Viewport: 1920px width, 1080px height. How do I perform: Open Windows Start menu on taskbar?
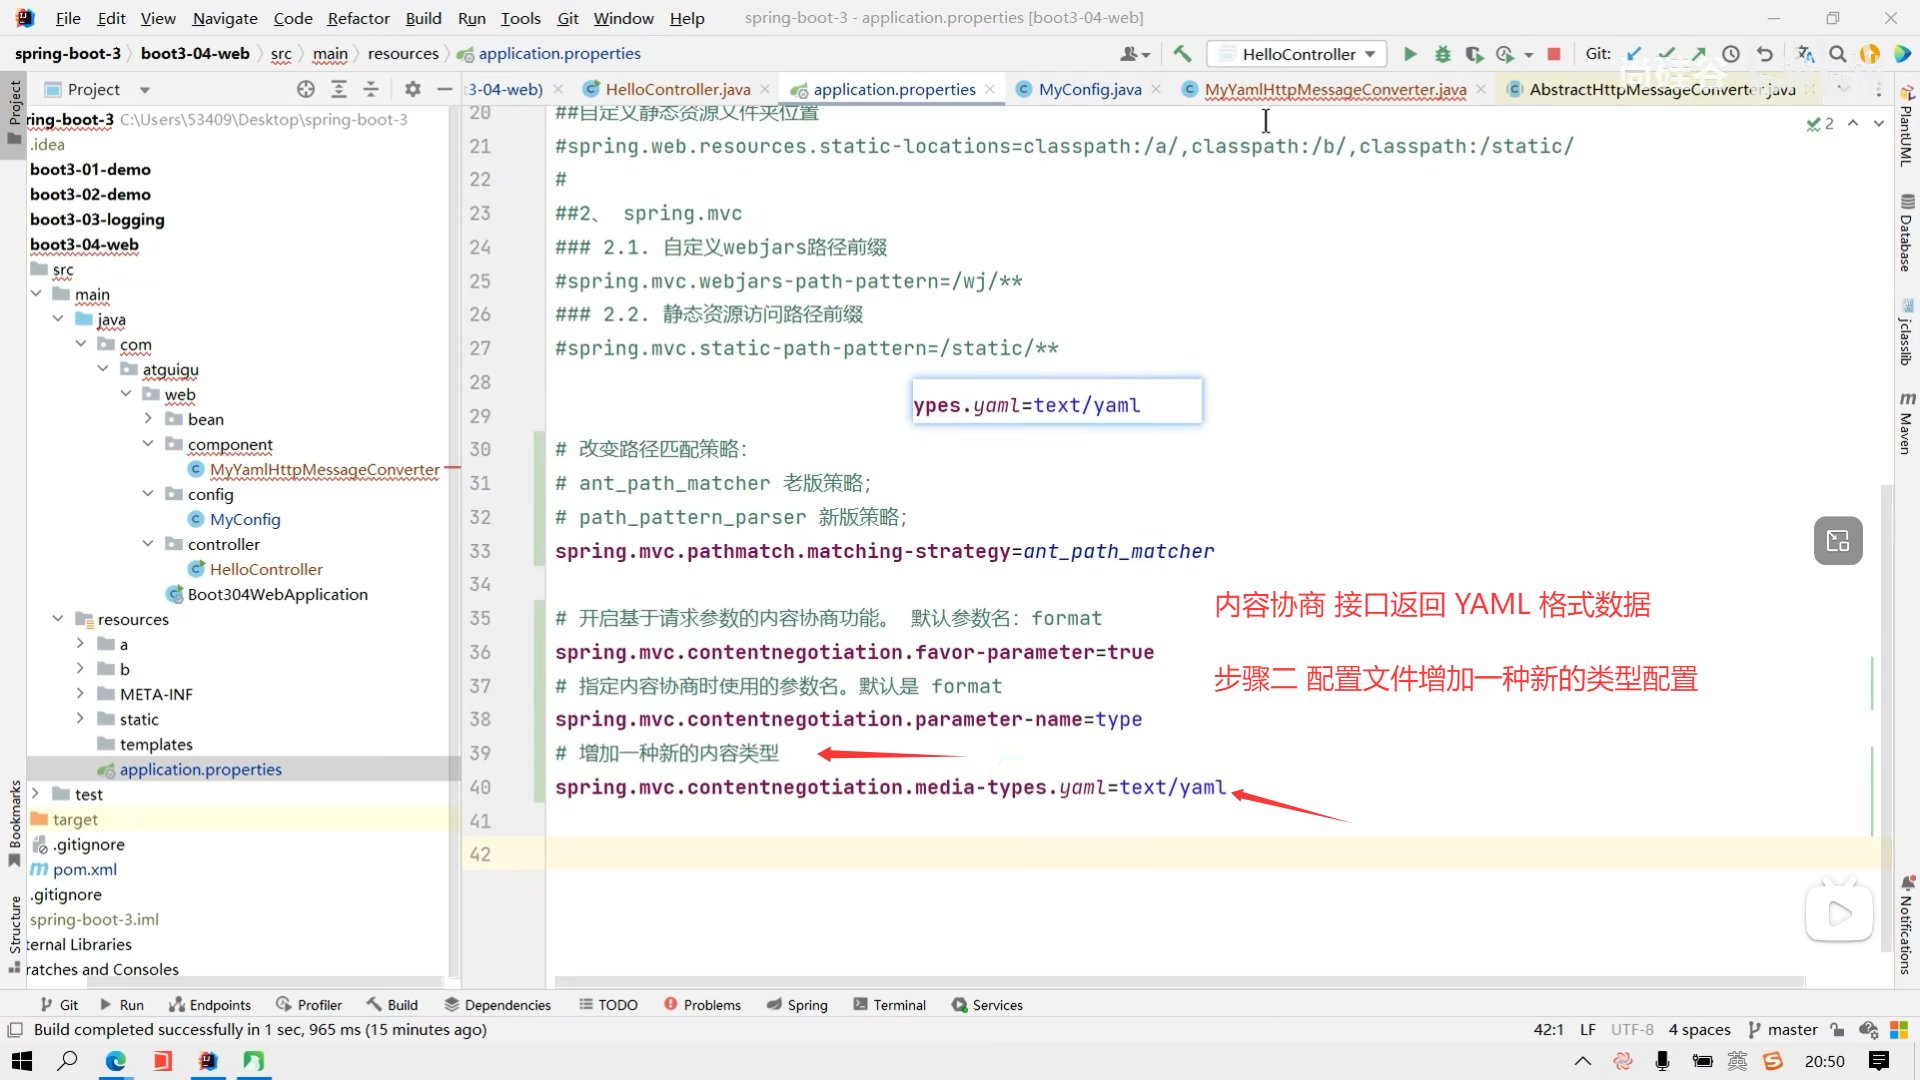(21, 1061)
